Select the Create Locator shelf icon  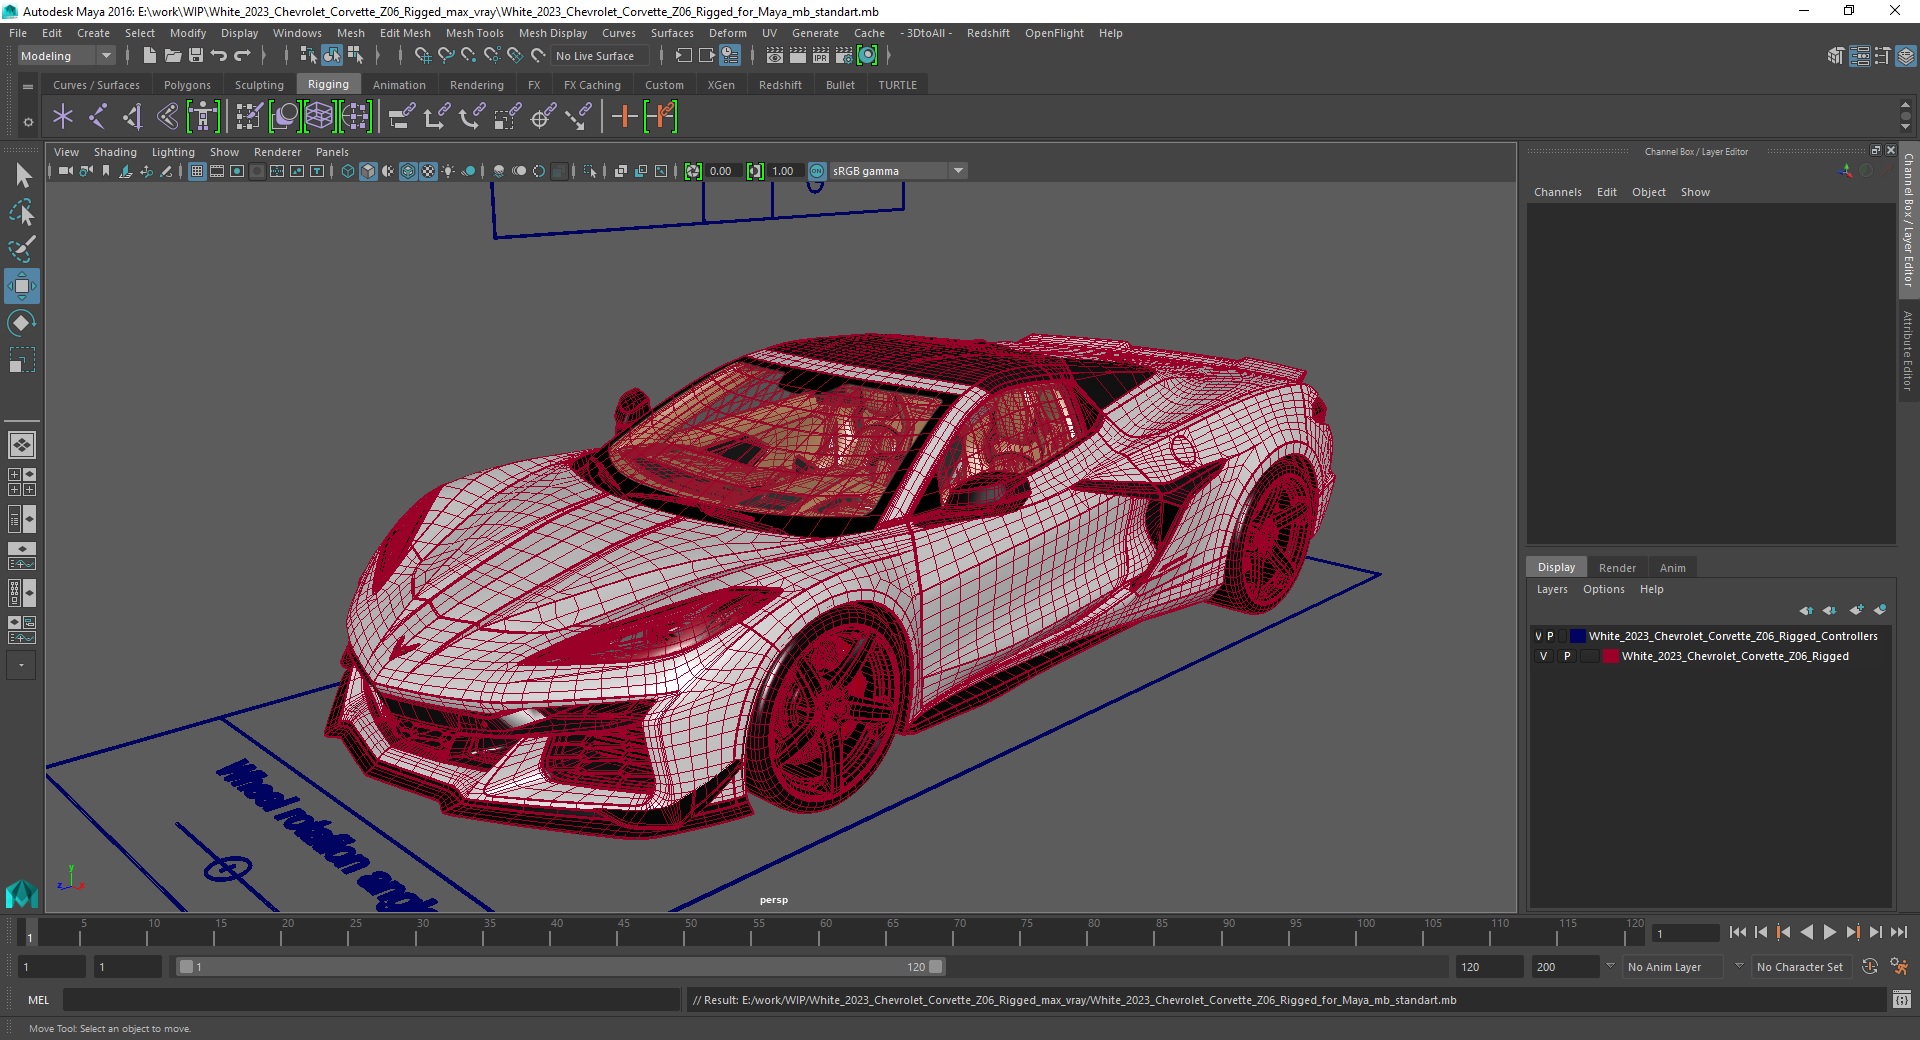[63, 117]
